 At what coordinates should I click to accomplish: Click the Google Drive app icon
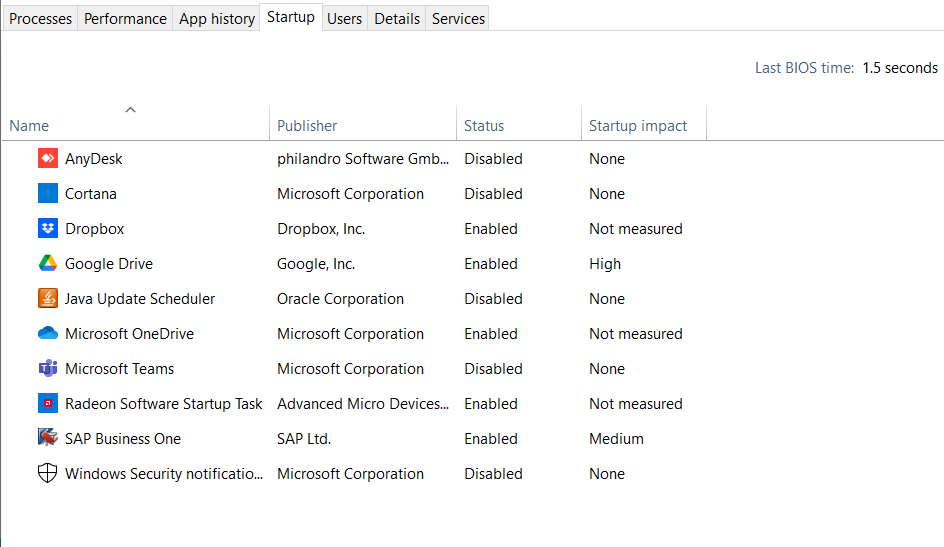coord(48,263)
